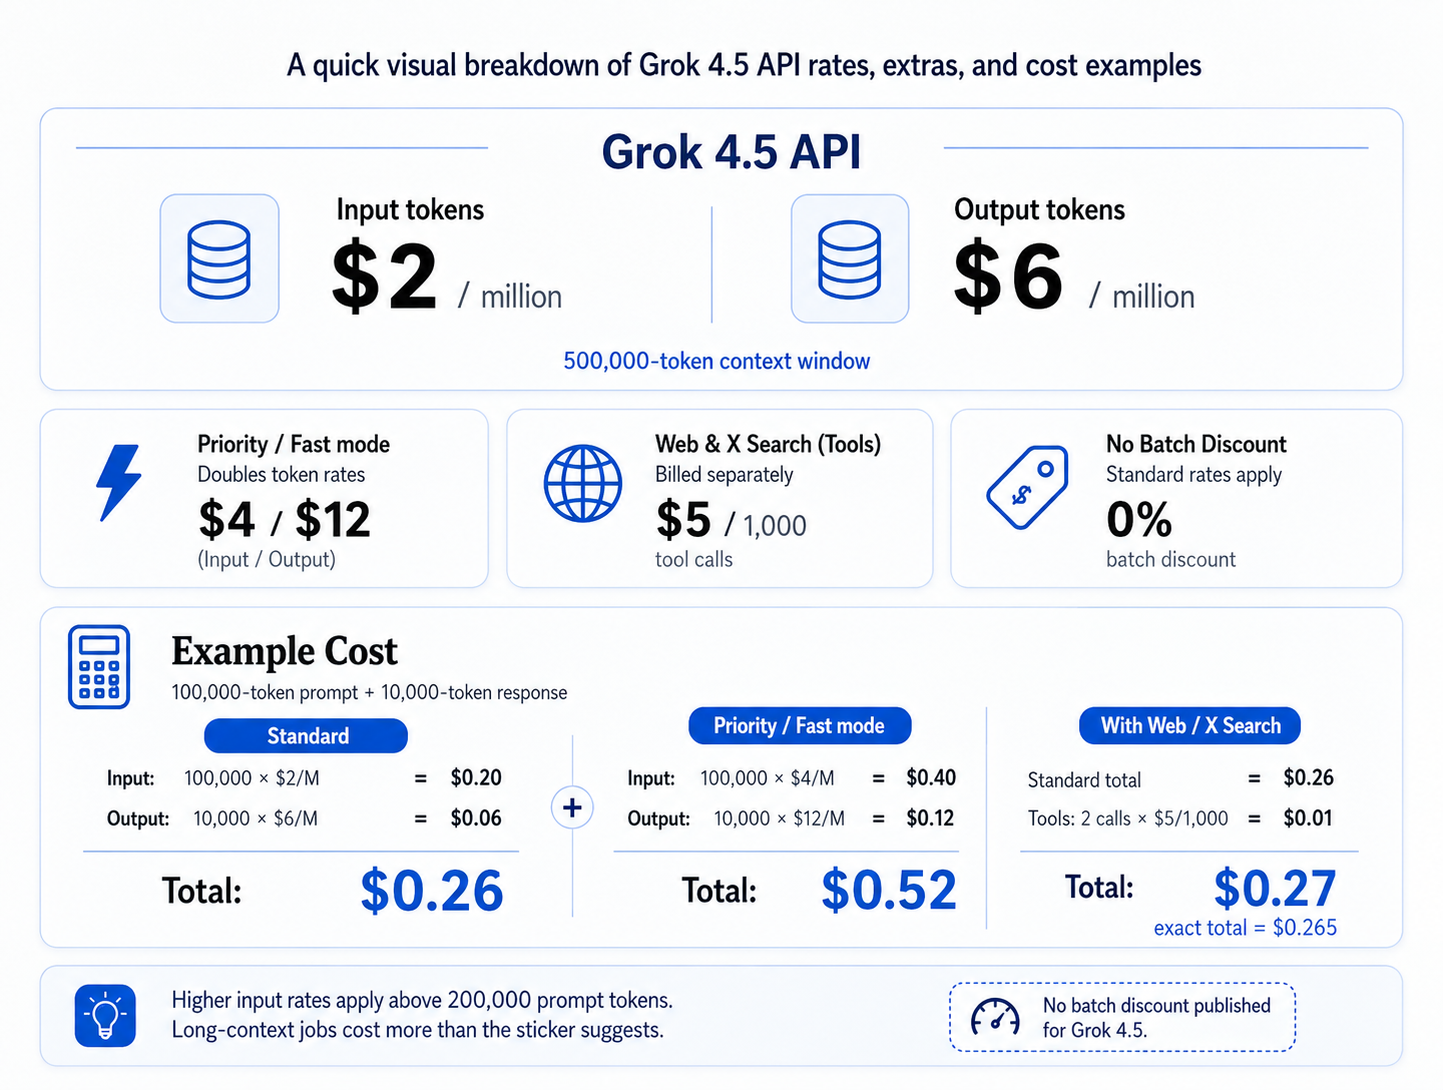Screen dimensions: 1443x1090
Task: Click the circled plus sign between cost columns
Action: pyautogui.click(x=572, y=807)
